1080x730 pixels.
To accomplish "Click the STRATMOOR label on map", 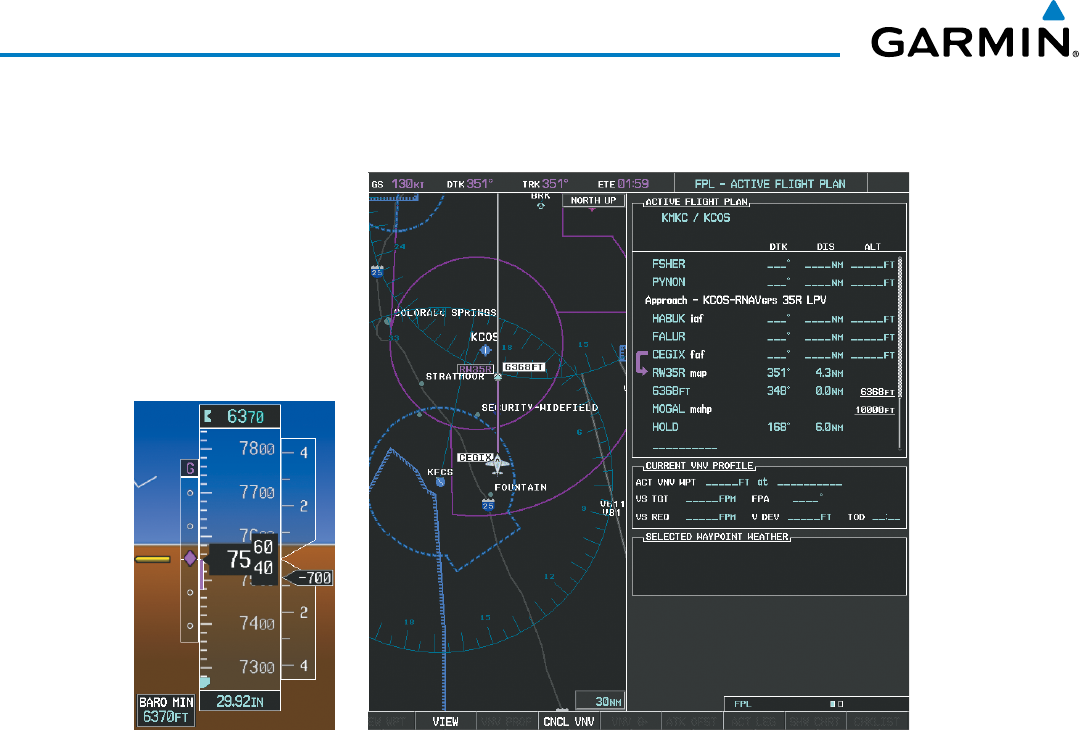I will (455, 377).
